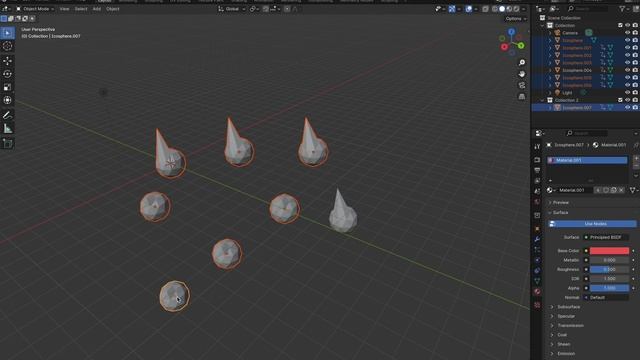Select the Add Cube tool
Image resolution: width=640 pixels, height=360 pixels.
click(7, 143)
